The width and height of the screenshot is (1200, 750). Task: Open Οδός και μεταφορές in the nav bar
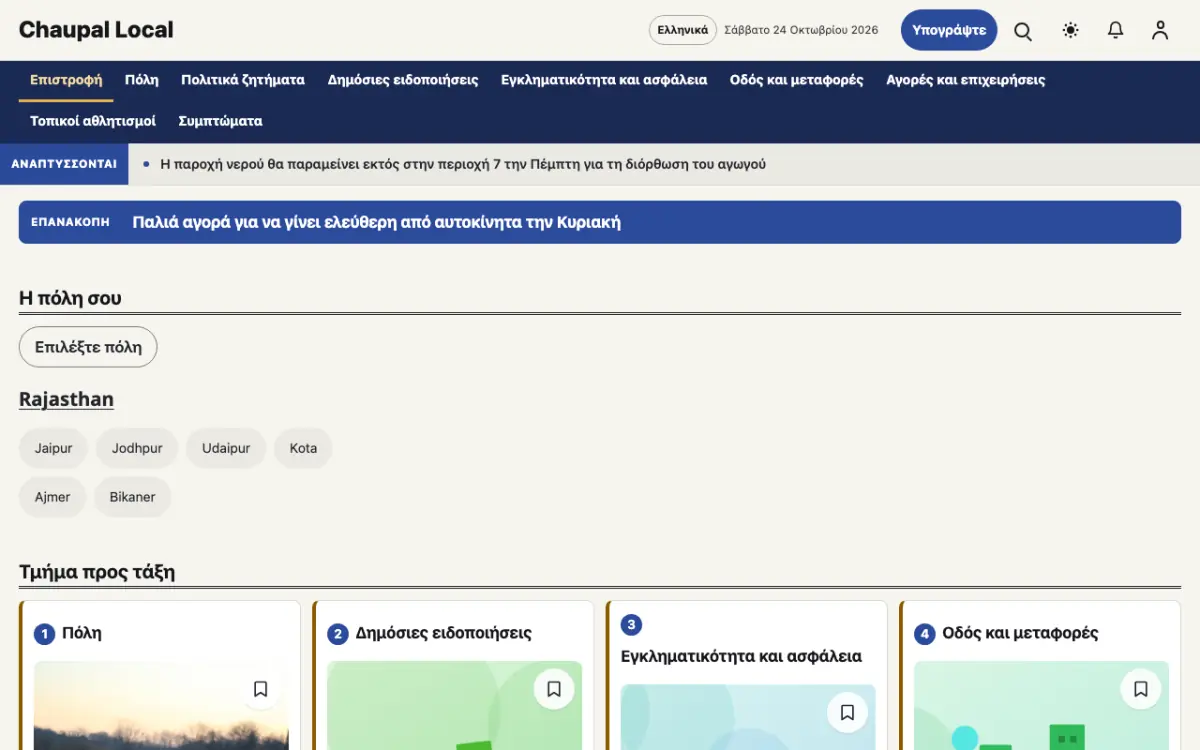797,80
